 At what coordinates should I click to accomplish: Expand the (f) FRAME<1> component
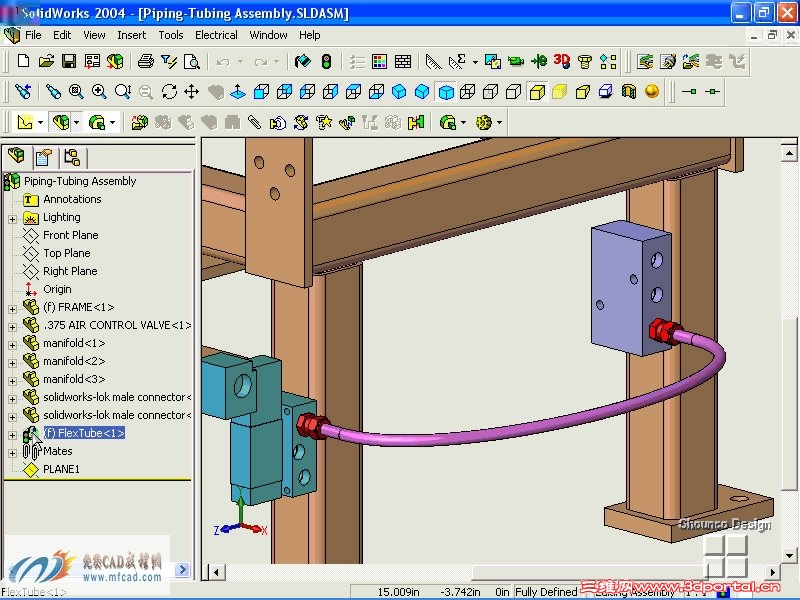click(12, 309)
